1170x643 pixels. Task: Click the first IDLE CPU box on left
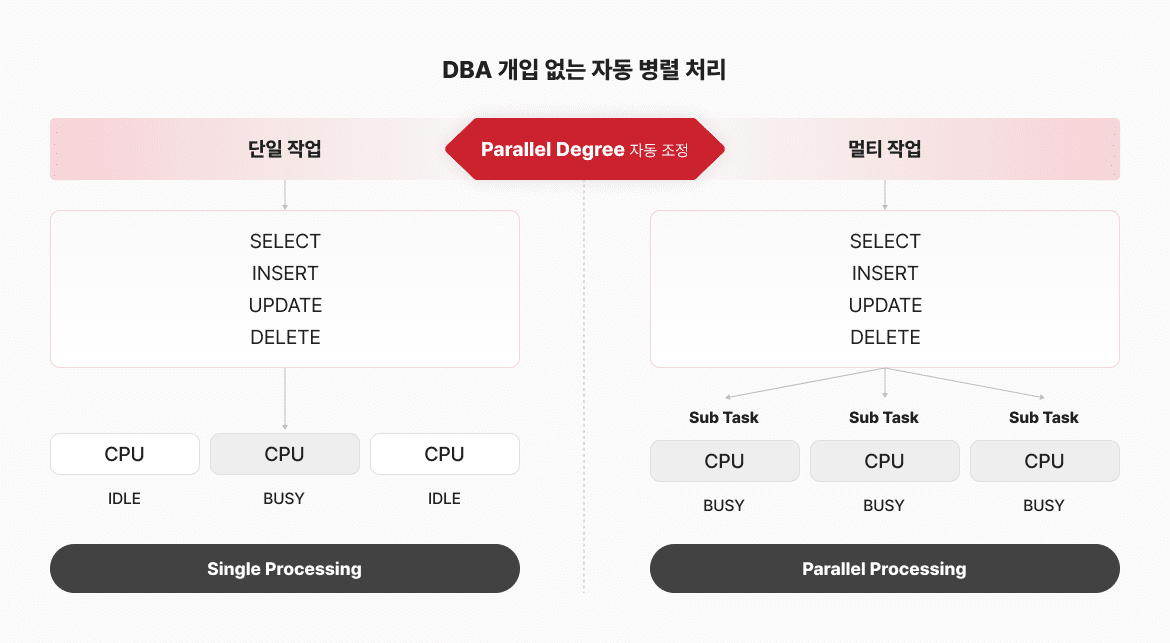pyautogui.click(x=125, y=454)
